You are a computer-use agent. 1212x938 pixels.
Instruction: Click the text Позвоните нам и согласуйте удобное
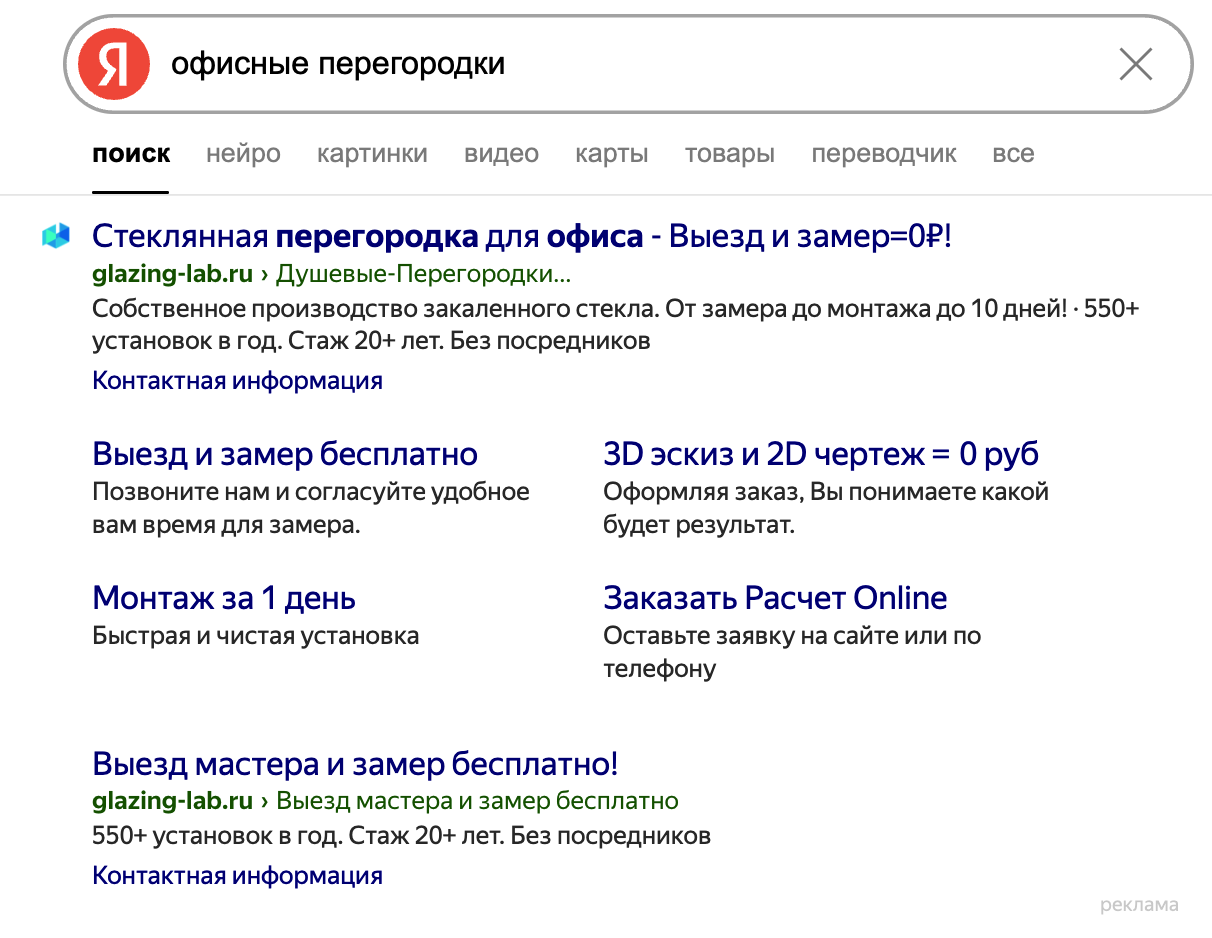(311, 492)
